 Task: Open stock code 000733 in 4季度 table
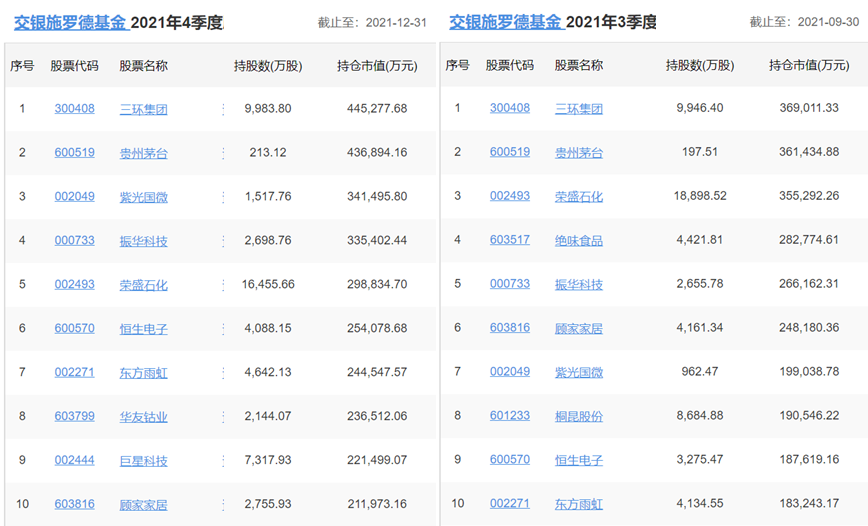75,240
